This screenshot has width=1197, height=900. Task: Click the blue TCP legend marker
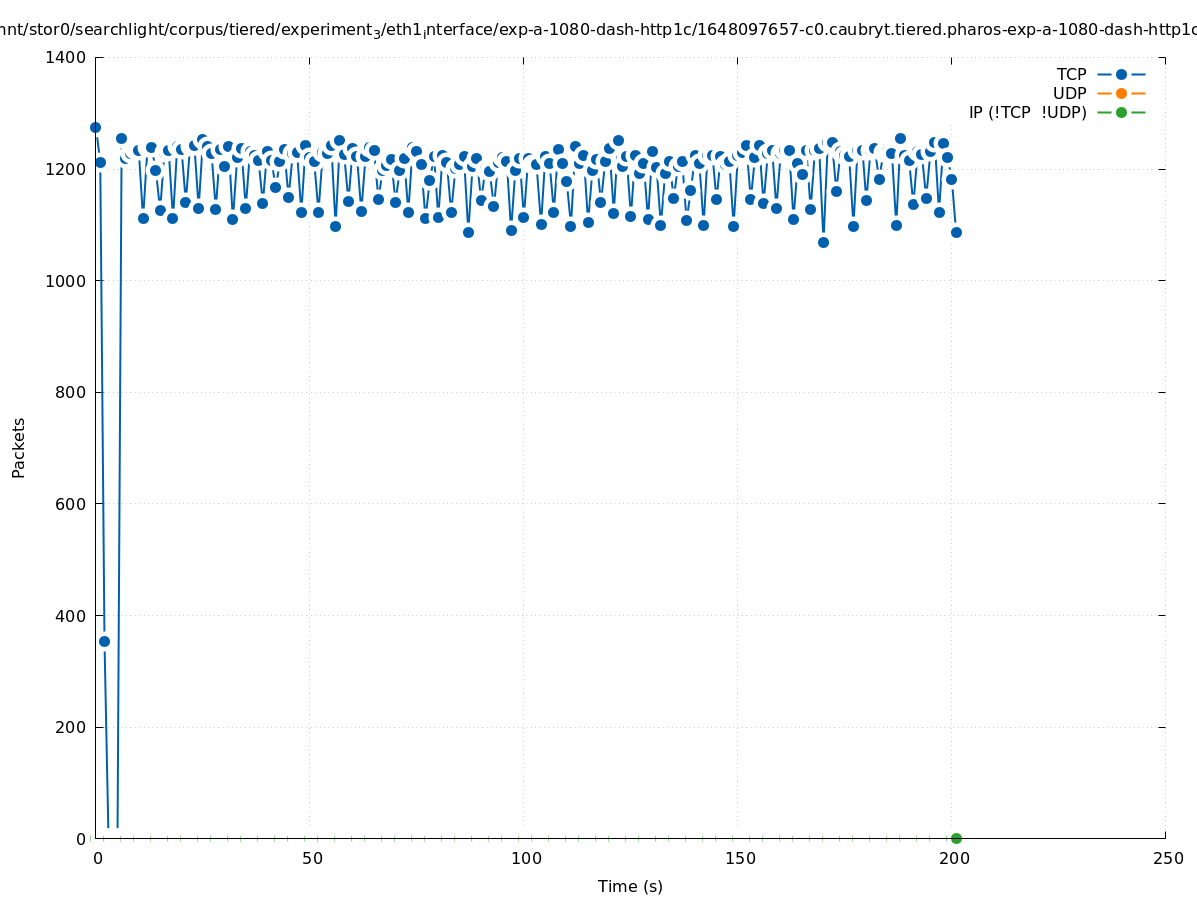tap(1121, 75)
